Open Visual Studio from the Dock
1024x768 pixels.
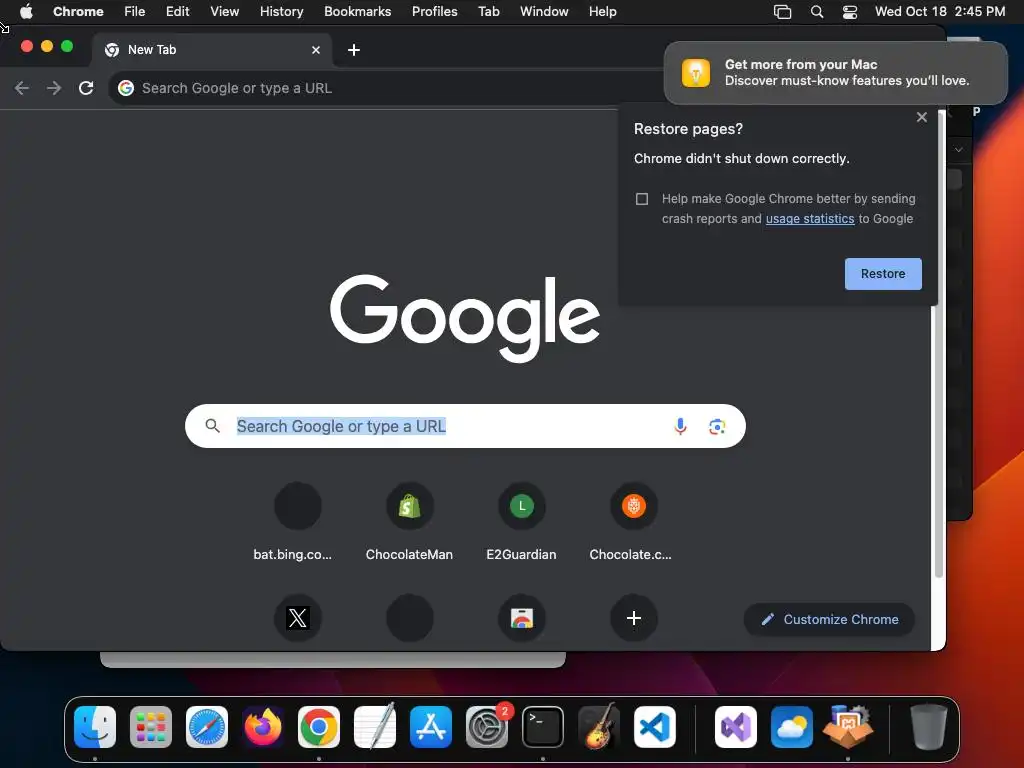coord(736,727)
